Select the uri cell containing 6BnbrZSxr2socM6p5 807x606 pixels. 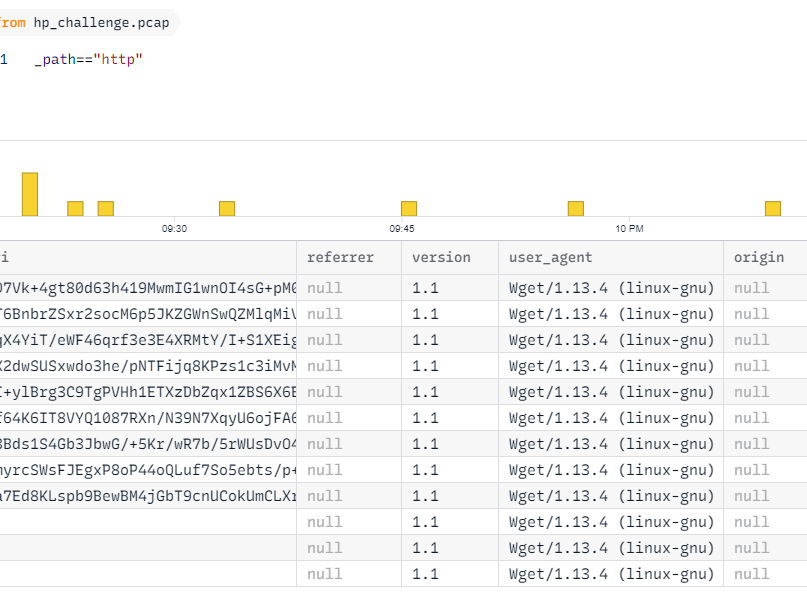(x=148, y=314)
